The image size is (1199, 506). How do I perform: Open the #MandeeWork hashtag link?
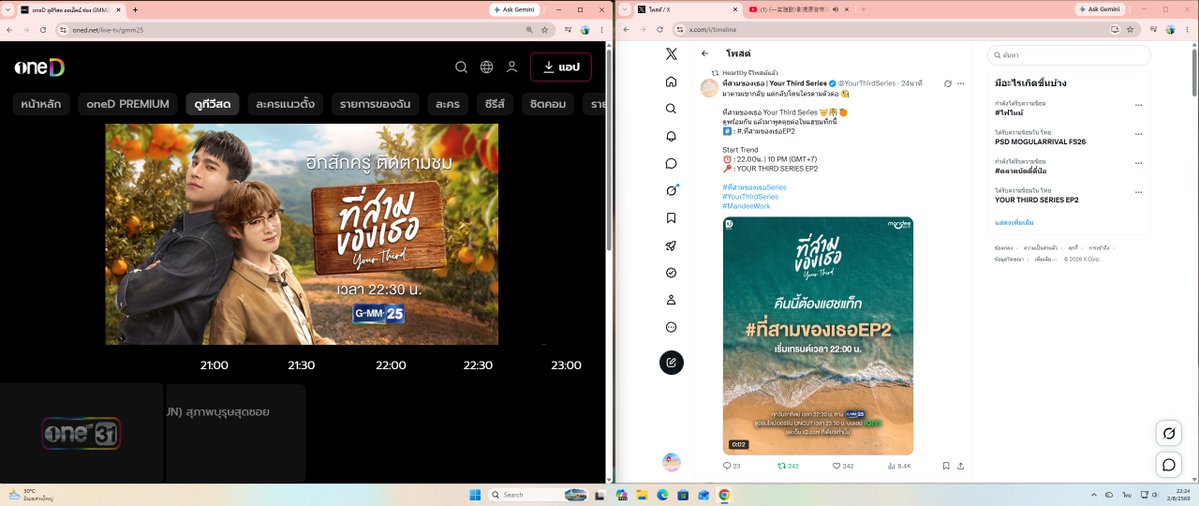[746, 206]
